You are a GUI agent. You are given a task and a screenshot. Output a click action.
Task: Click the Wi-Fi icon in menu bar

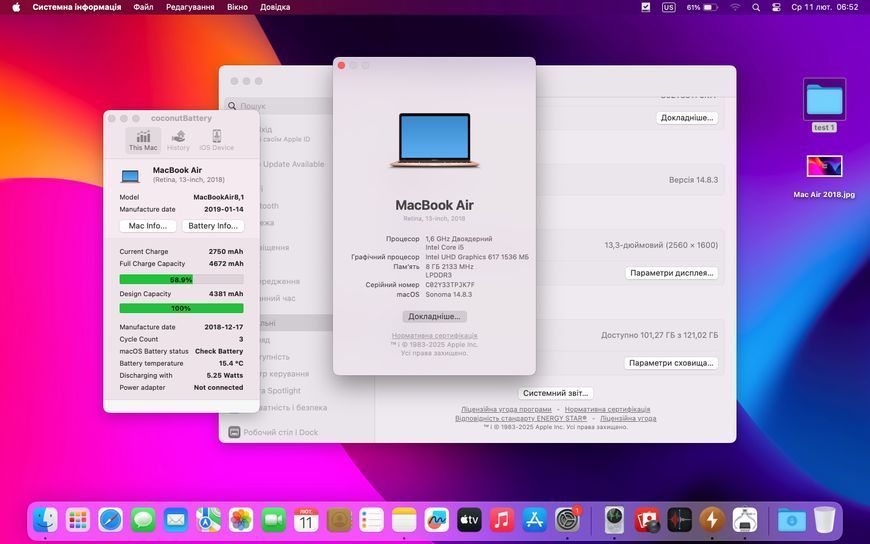[735, 7]
